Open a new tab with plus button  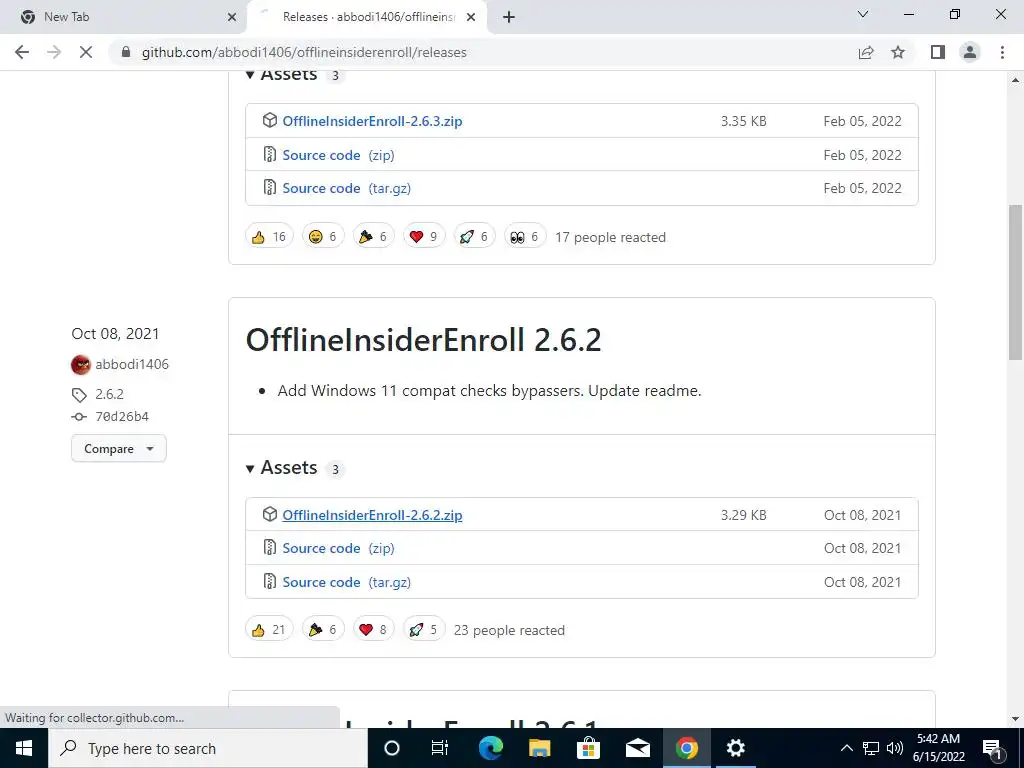coord(509,17)
